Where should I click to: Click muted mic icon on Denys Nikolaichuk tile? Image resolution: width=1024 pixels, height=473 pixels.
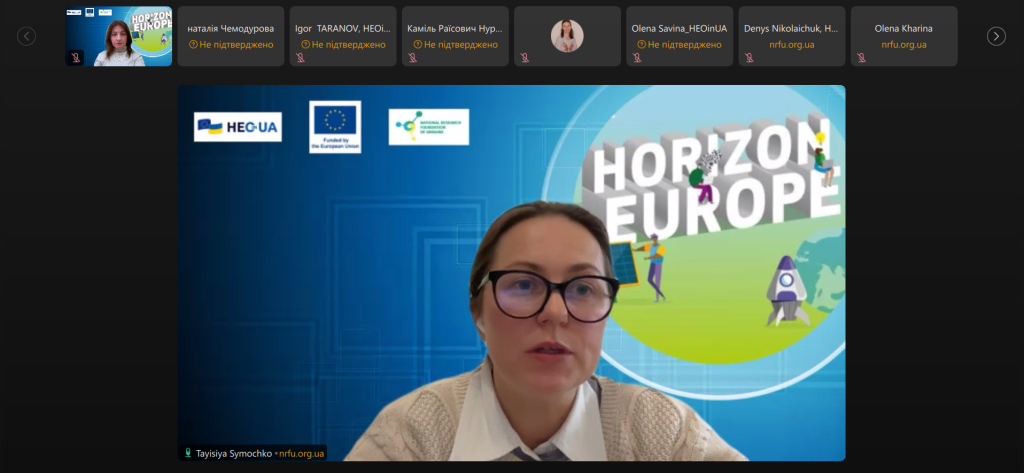coord(749,58)
